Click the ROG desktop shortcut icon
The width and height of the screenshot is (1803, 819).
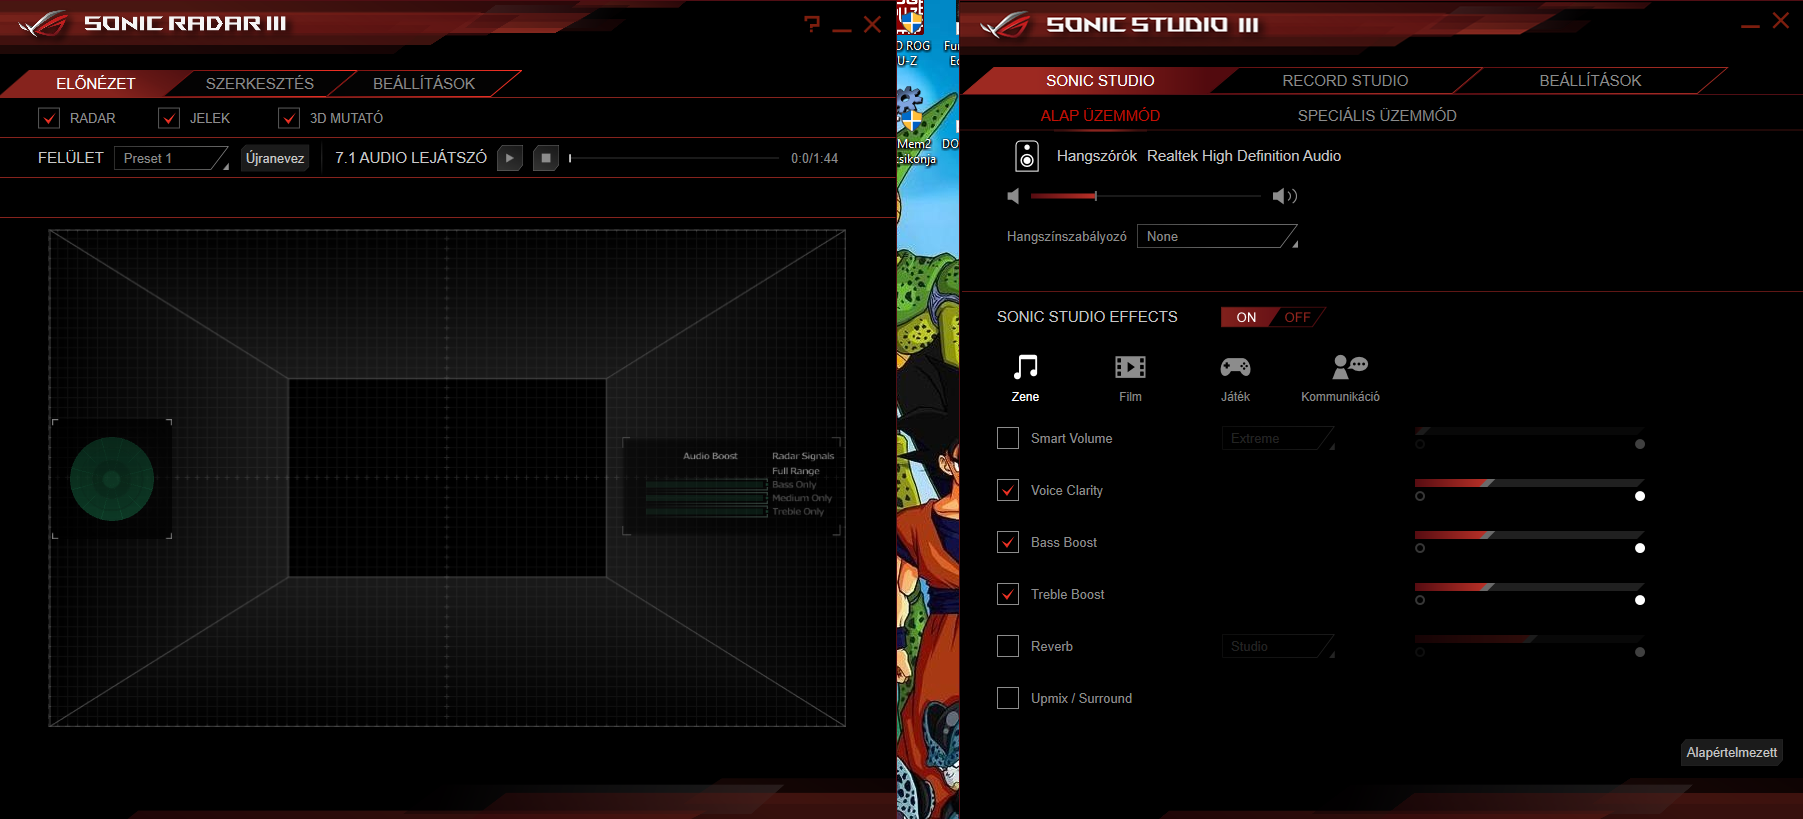coord(913,35)
